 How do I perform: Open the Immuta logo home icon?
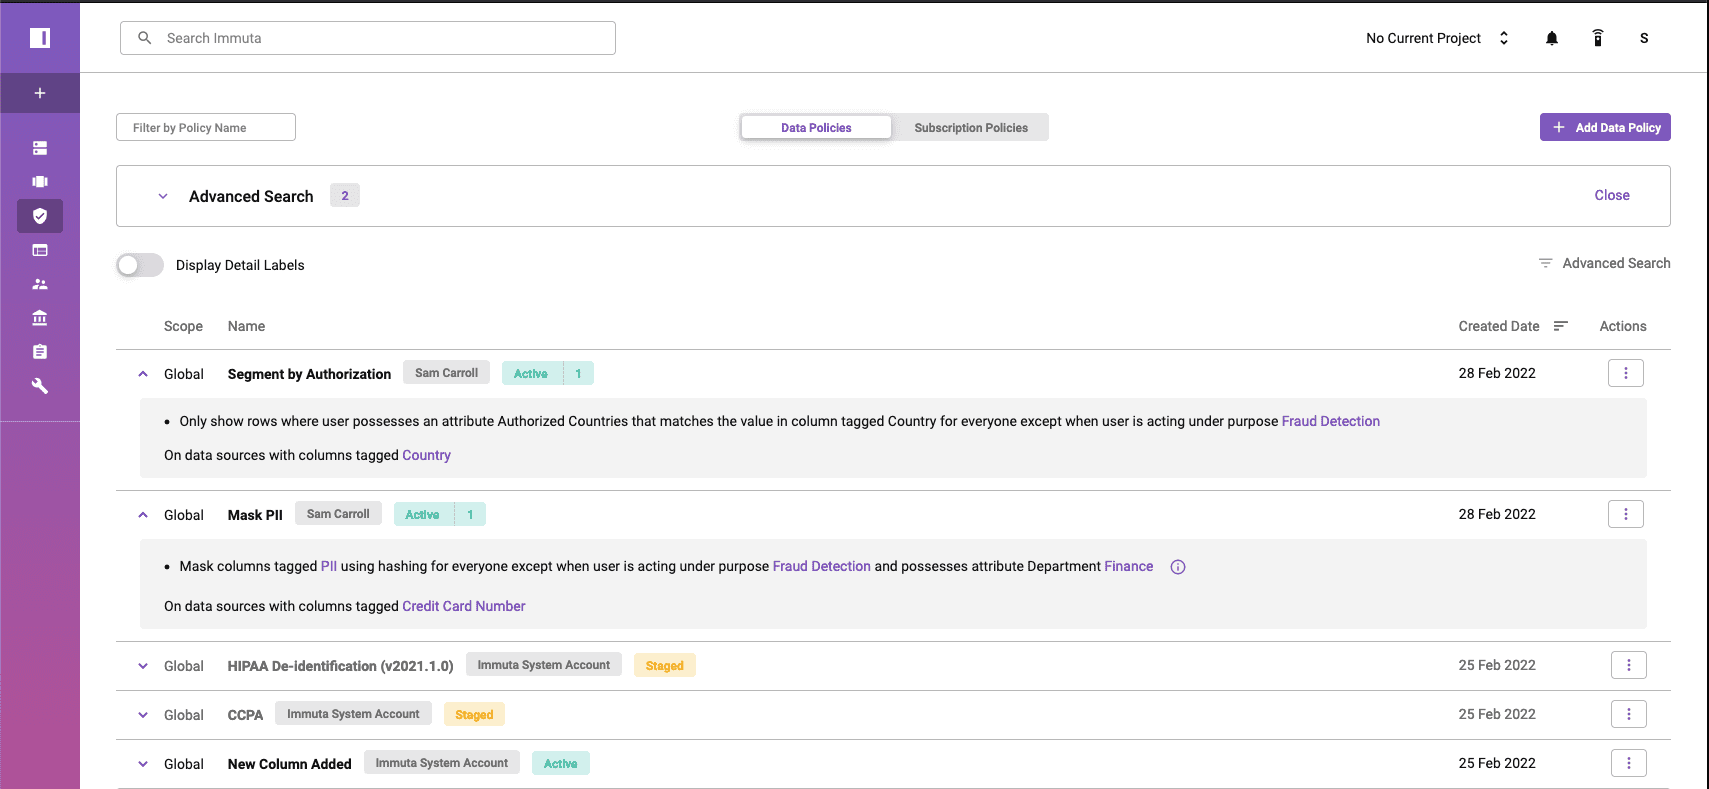tap(40, 38)
